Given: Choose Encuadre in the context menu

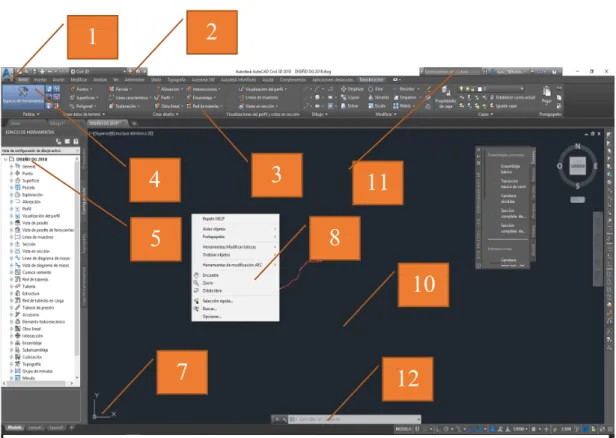Looking at the screenshot, I should pyautogui.click(x=235, y=275).
